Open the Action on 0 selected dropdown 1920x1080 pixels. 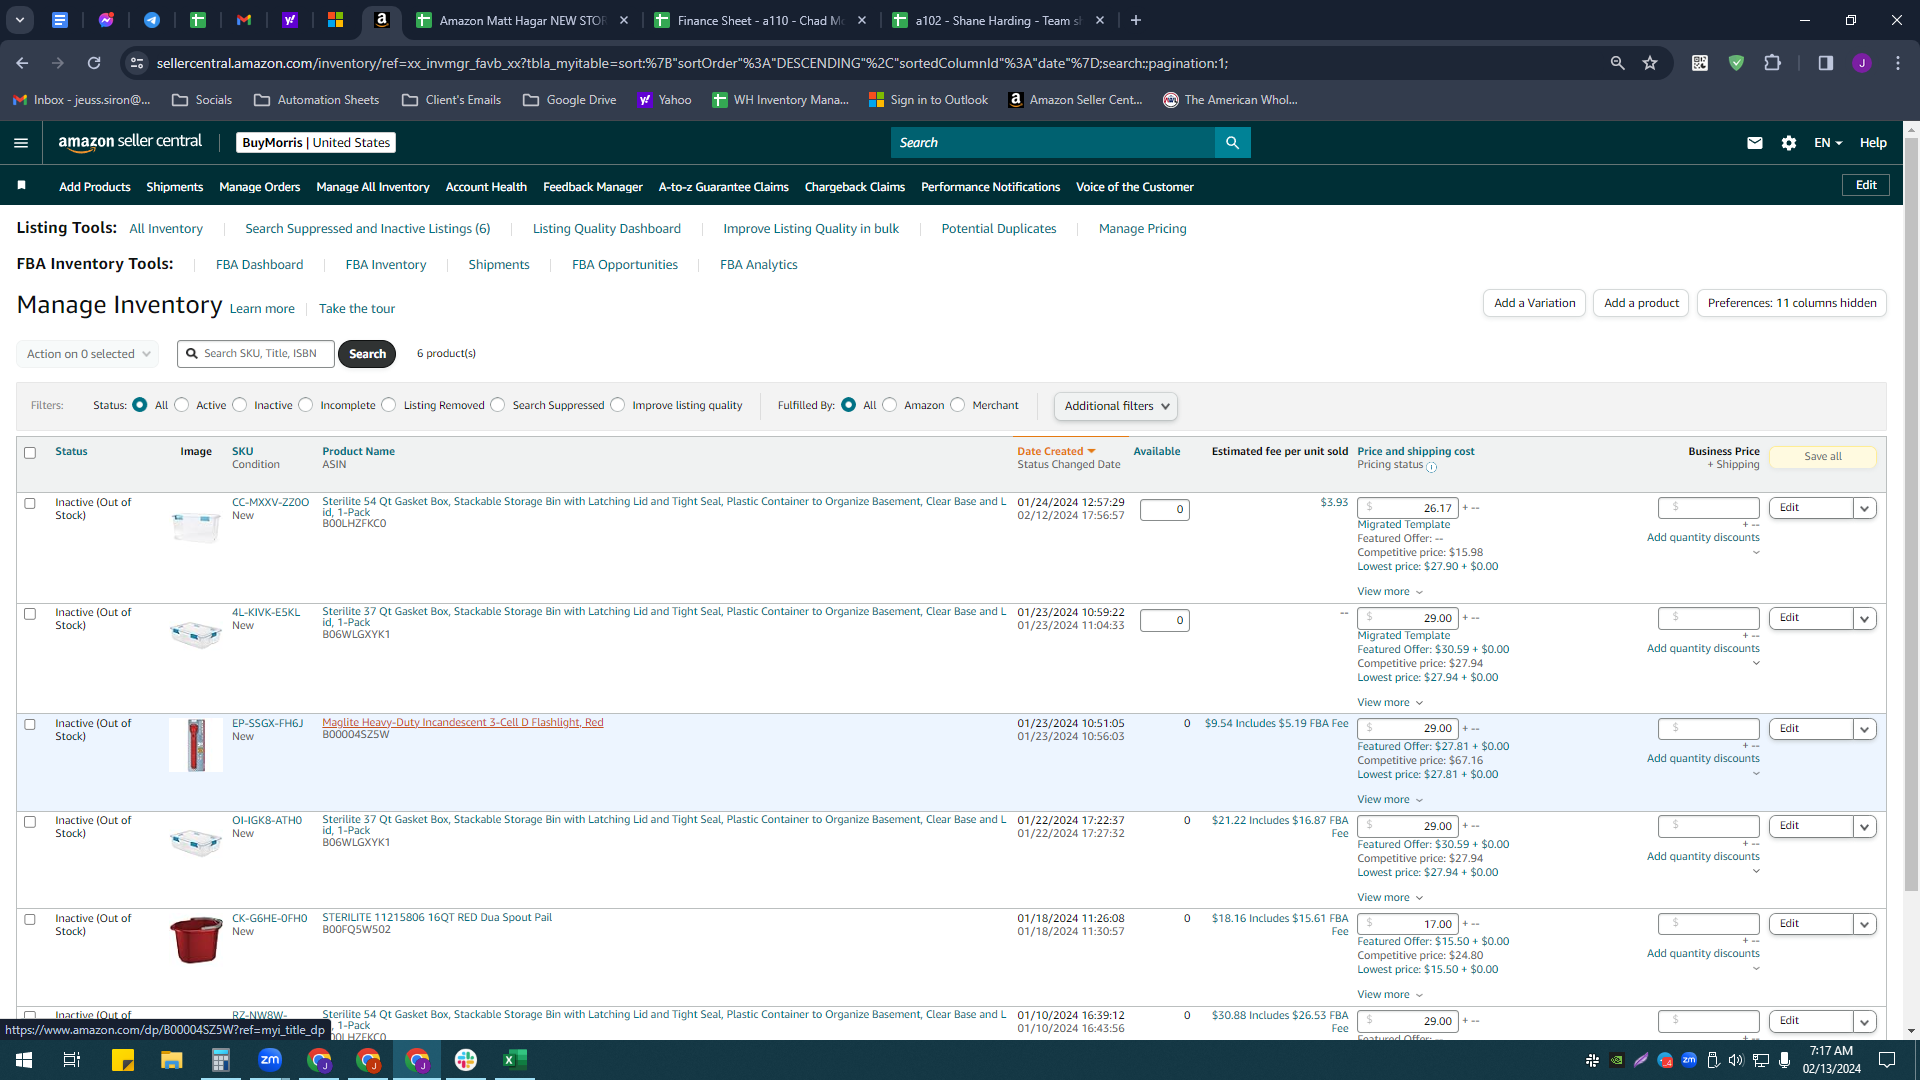click(x=88, y=354)
